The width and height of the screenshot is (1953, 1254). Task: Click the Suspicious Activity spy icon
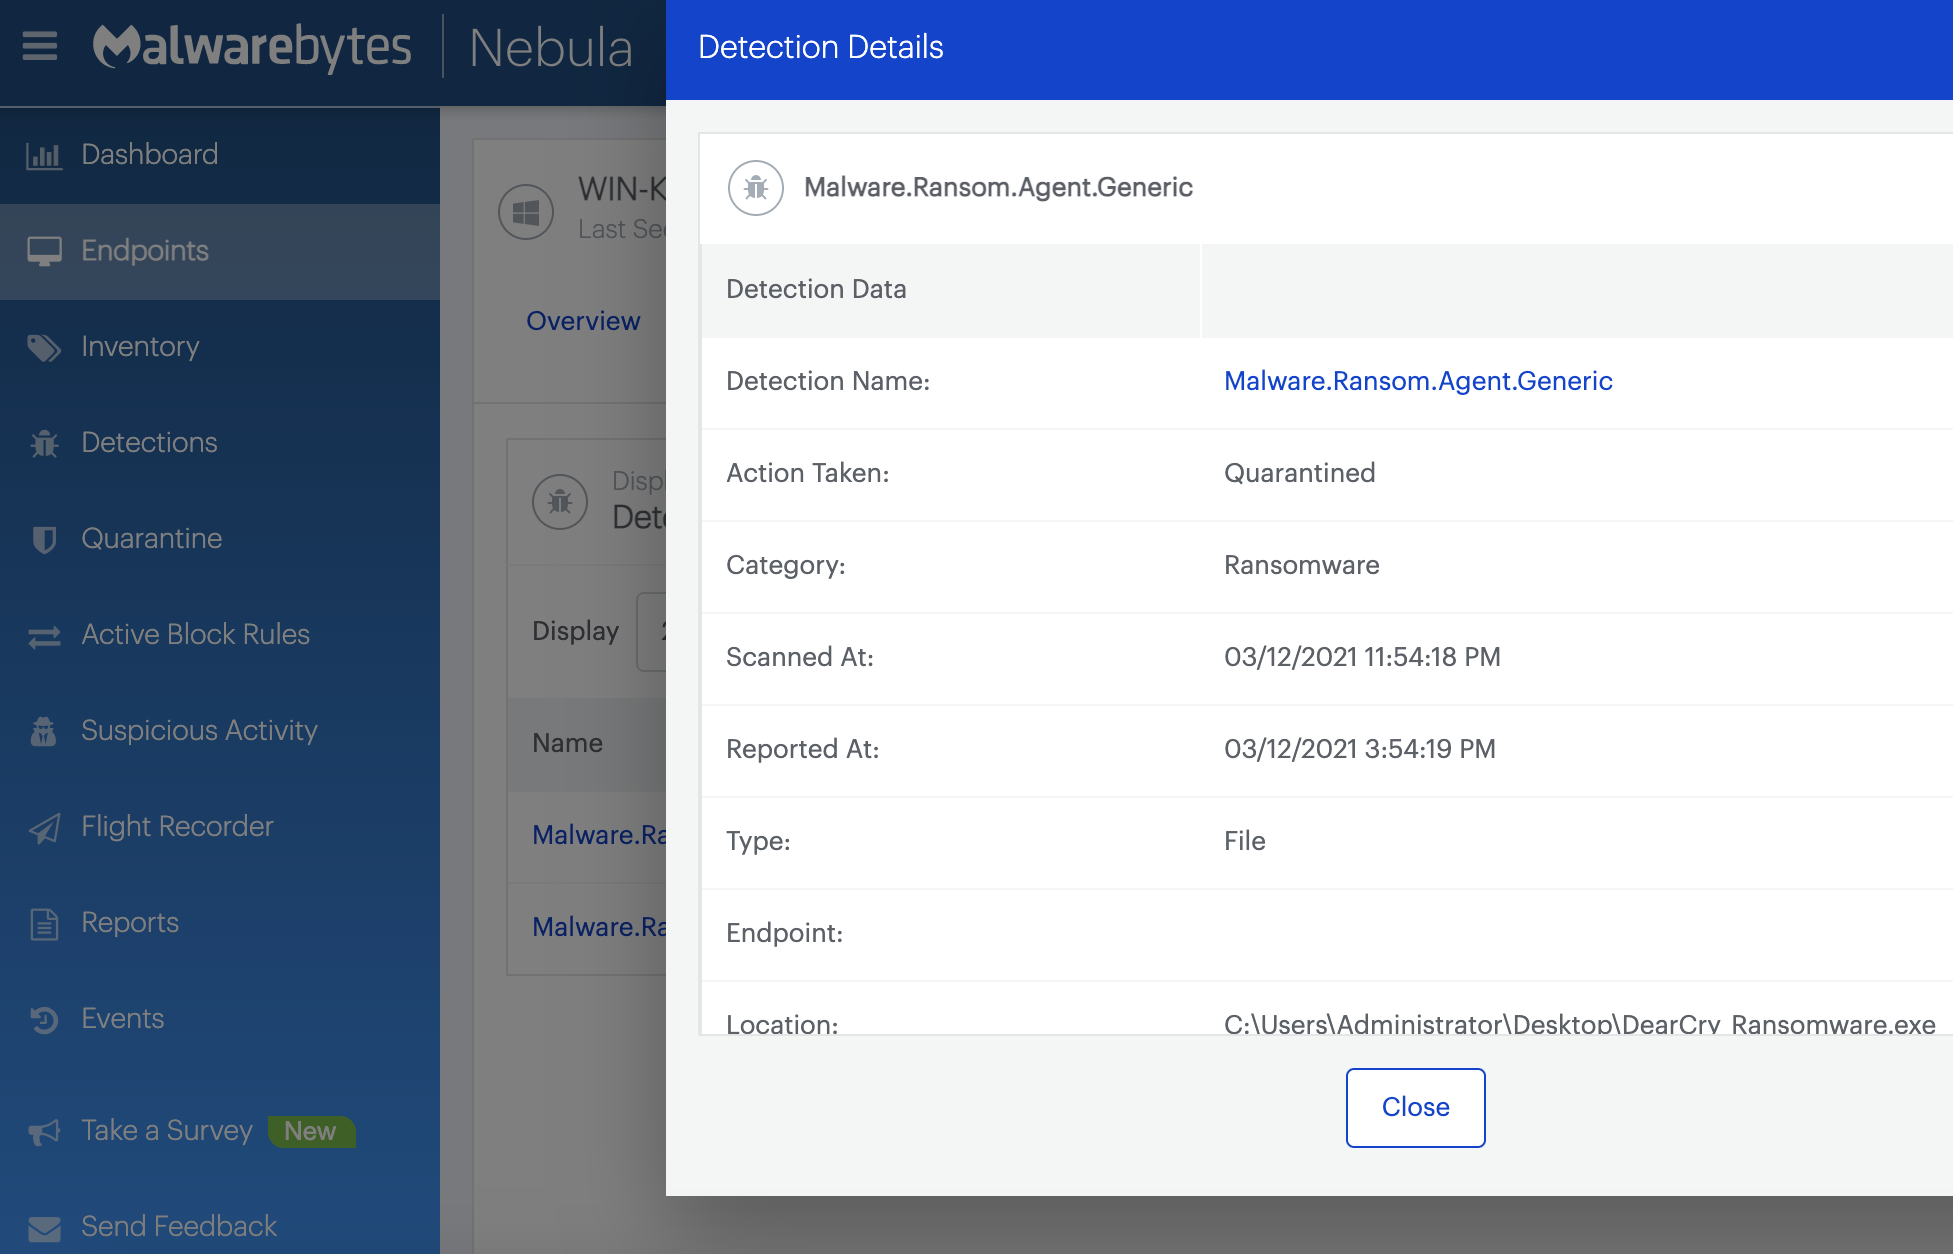click(44, 731)
